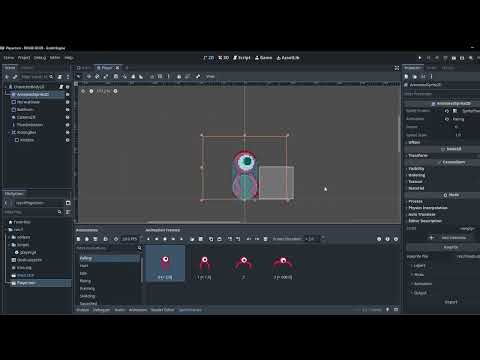Click the Copy frames icon in SpriteFrames
The width and height of the screenshot is (480, 360).
(x=211, y=239)
